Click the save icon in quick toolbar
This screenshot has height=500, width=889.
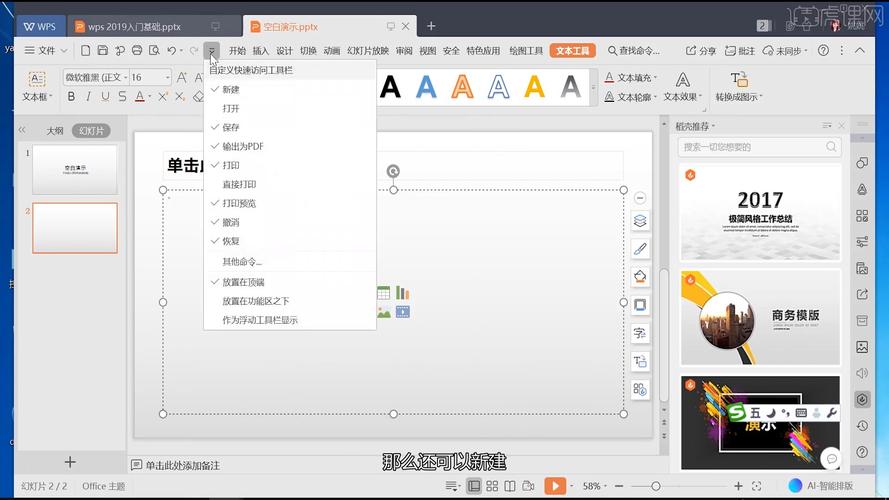click(x=103, y=50)
